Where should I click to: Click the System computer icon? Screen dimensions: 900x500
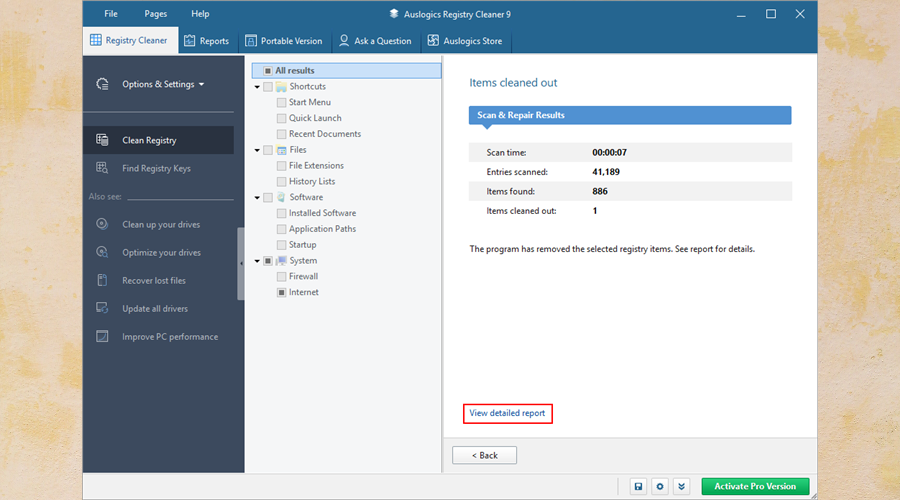(x=281, y=261)
